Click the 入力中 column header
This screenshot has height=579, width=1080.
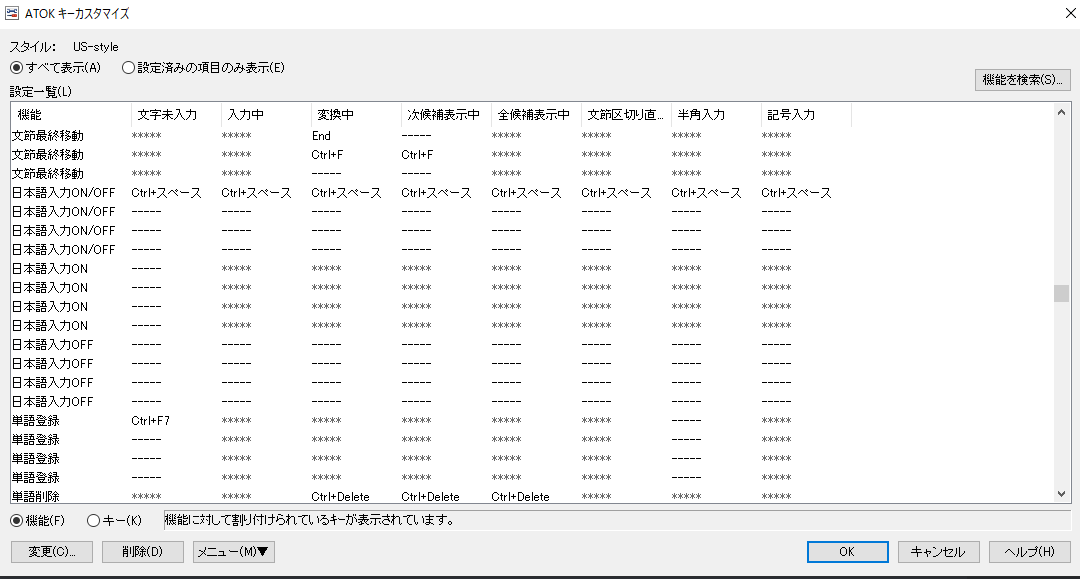(x=266, y=115)
